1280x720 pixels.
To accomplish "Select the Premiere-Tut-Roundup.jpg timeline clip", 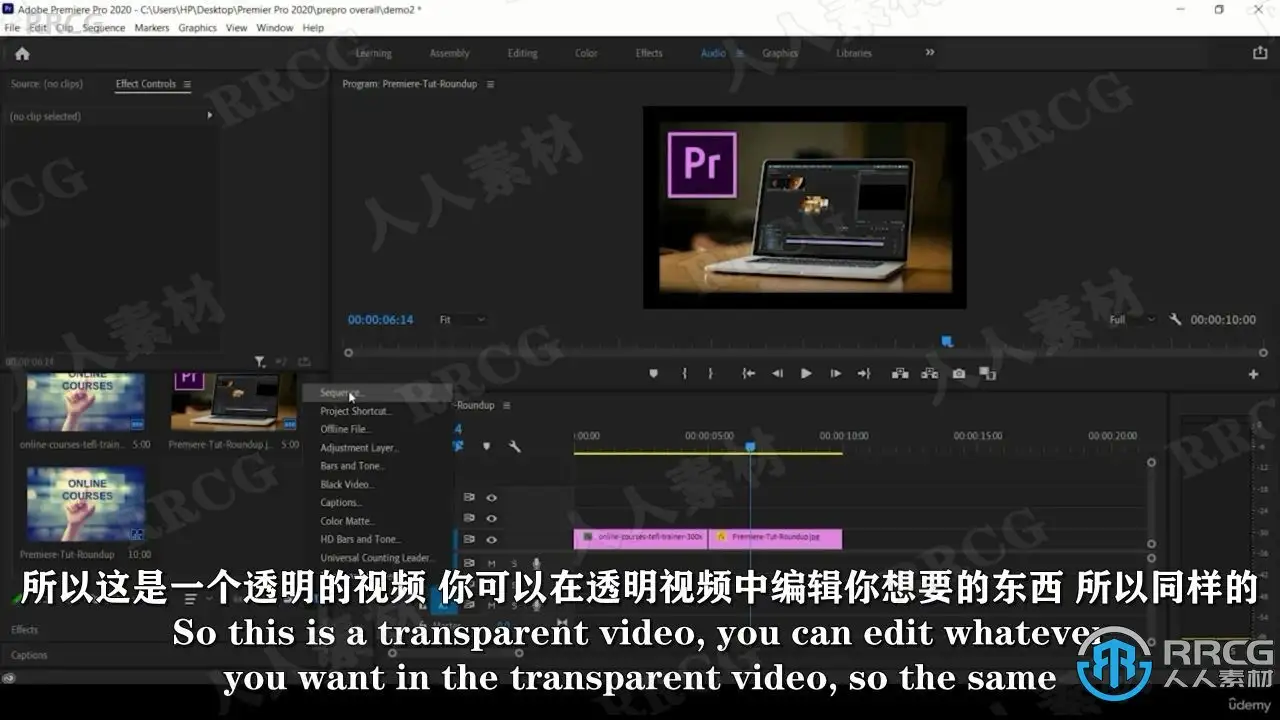I will (775, 539).
